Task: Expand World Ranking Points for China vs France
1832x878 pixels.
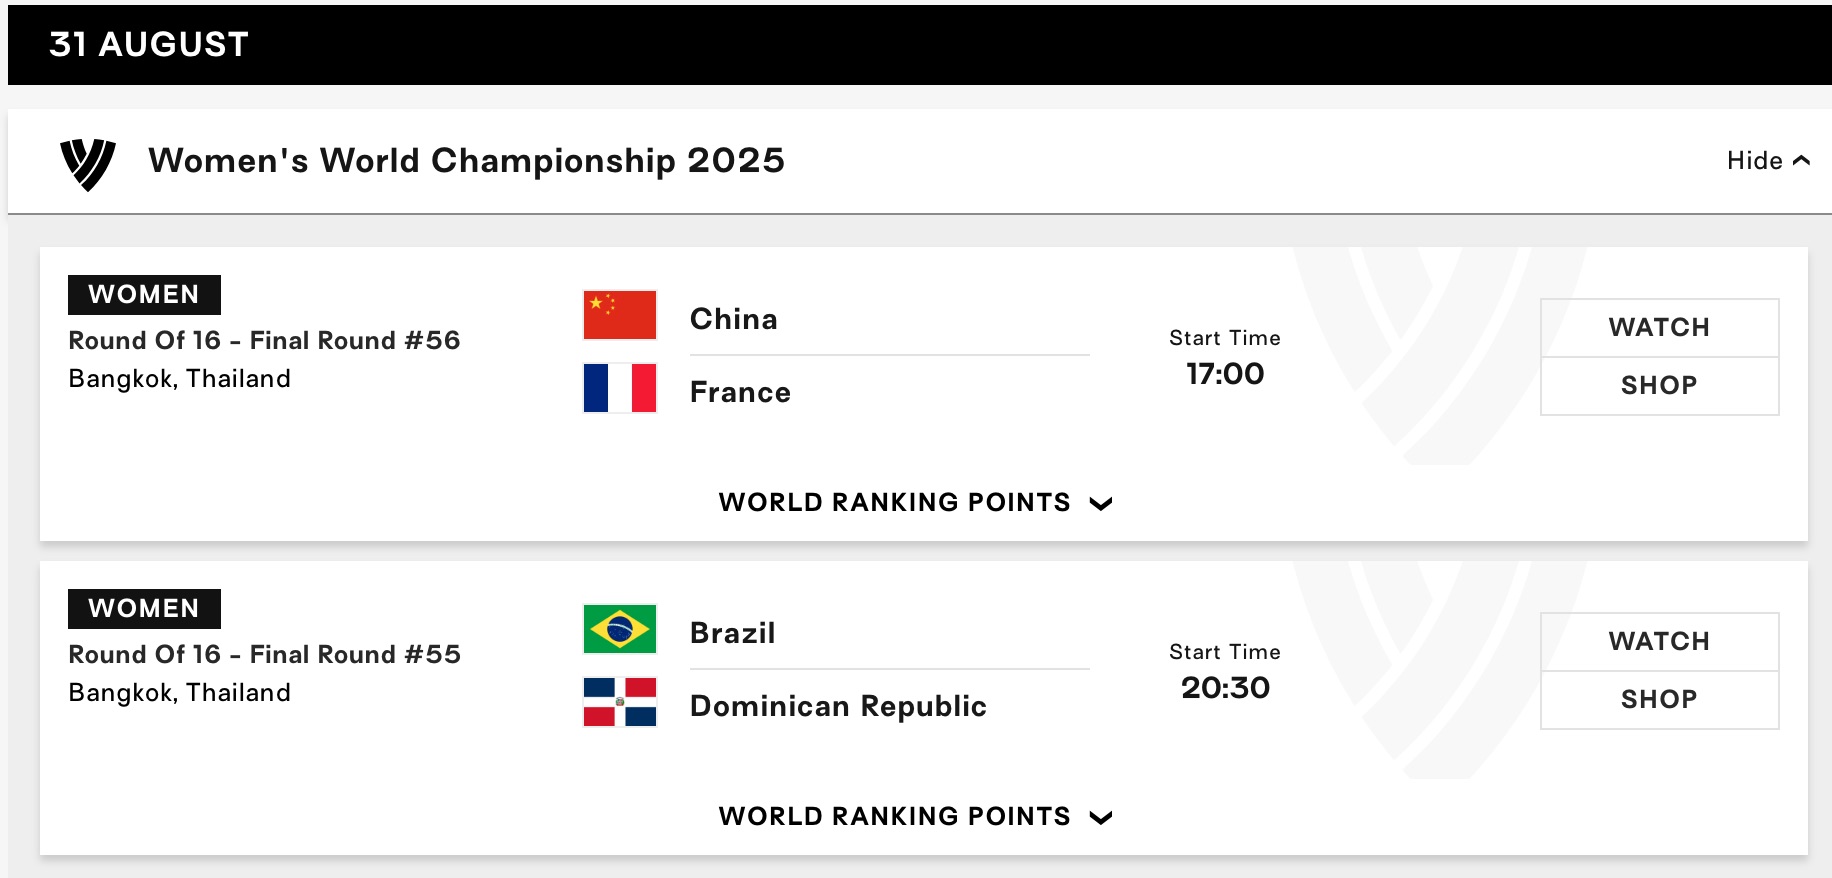Action: tap(915, 503)
